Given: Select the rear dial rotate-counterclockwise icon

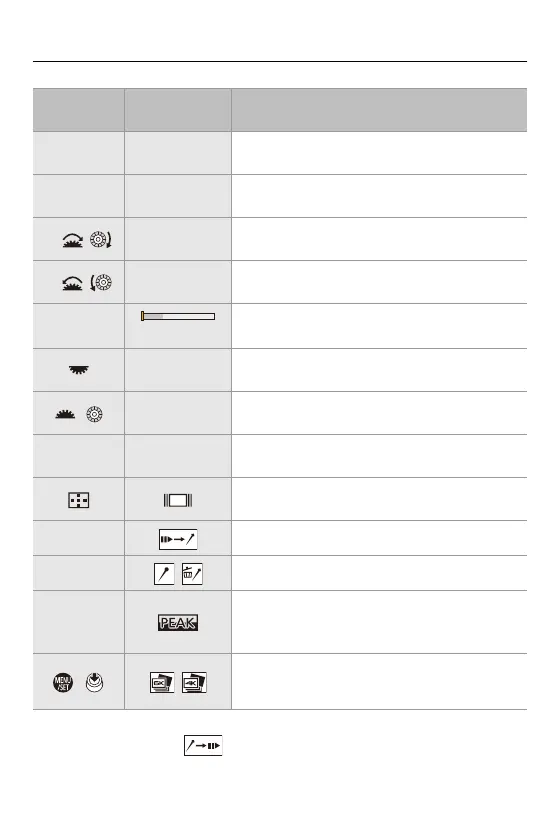Looking at the screenshot, I should coord(73,283).
